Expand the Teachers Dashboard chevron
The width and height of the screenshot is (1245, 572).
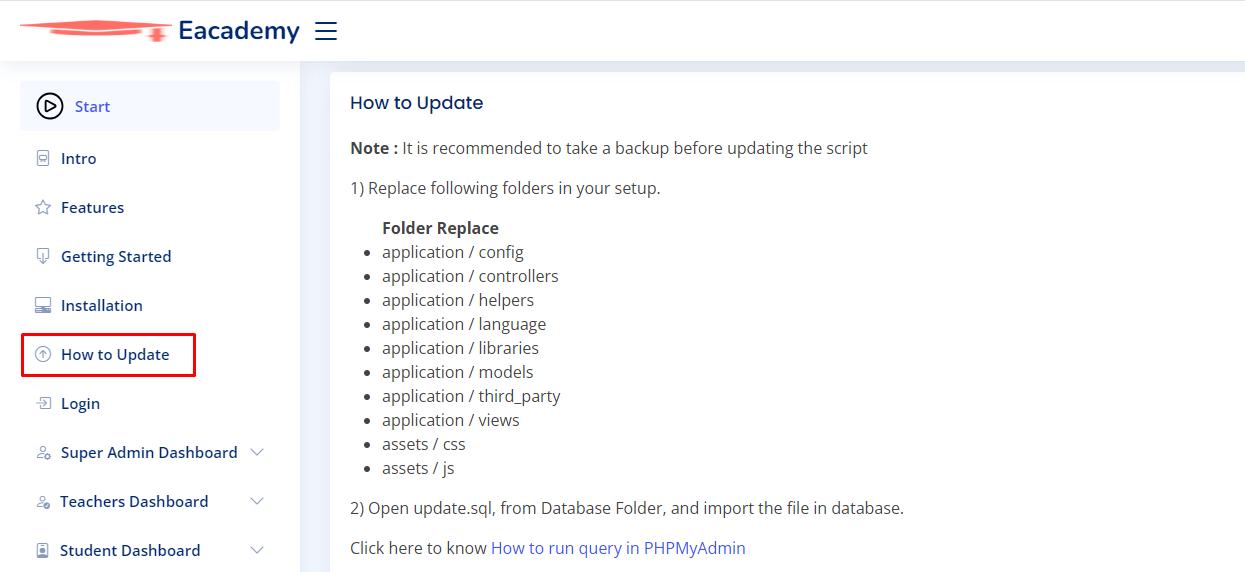(257, 501)
